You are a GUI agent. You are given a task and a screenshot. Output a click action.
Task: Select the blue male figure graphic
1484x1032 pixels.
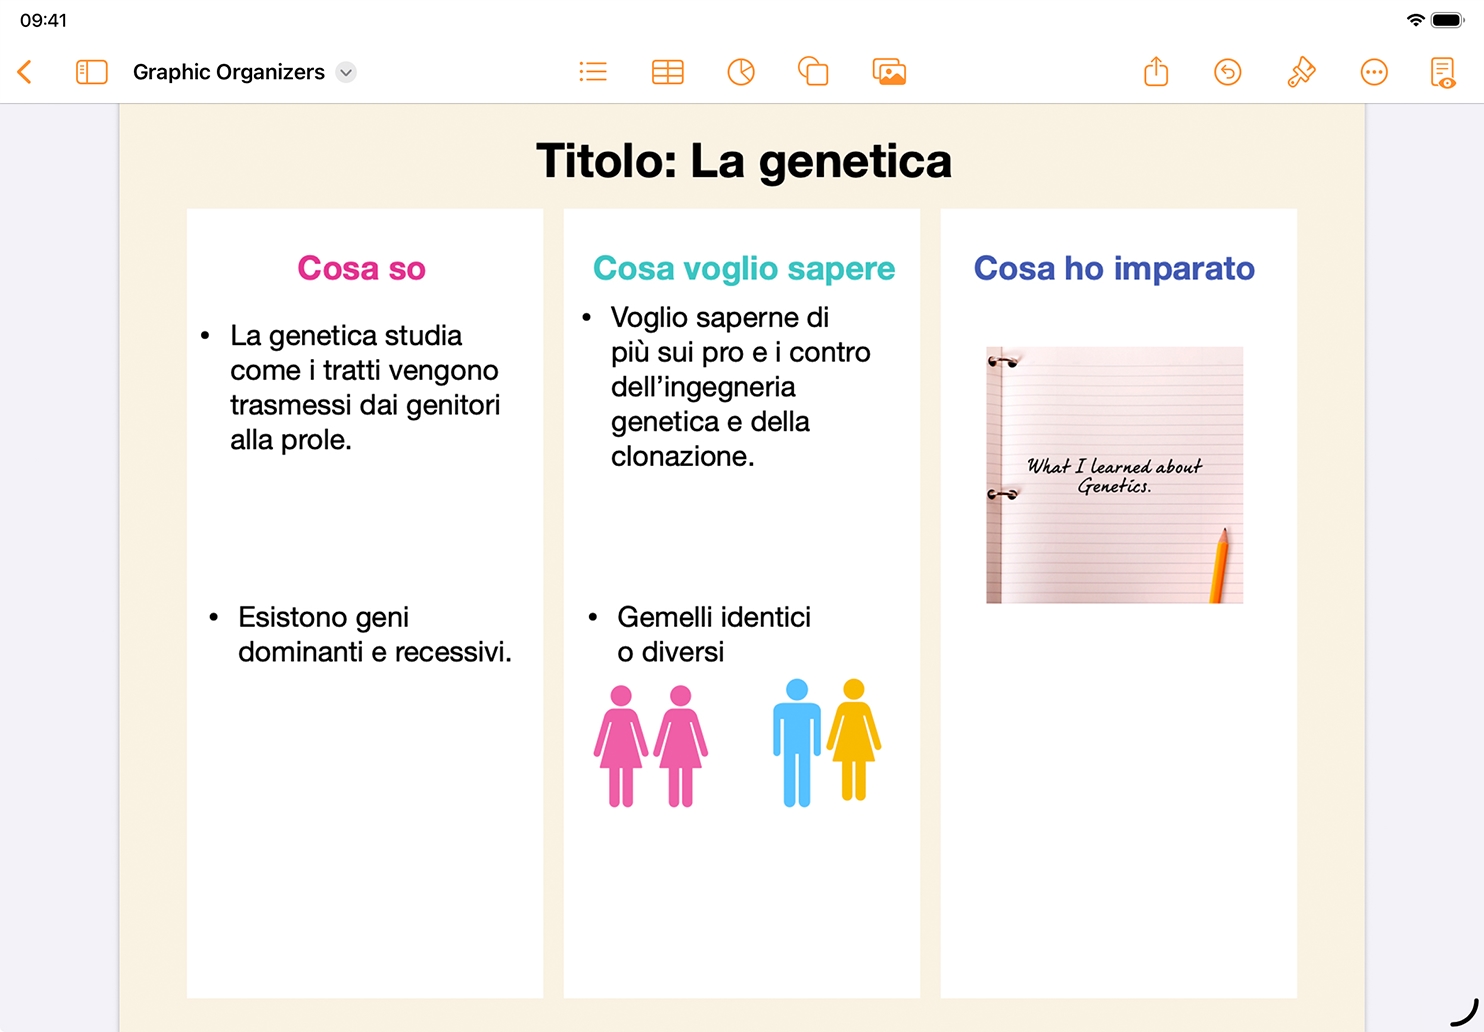[x=796, y=743]
